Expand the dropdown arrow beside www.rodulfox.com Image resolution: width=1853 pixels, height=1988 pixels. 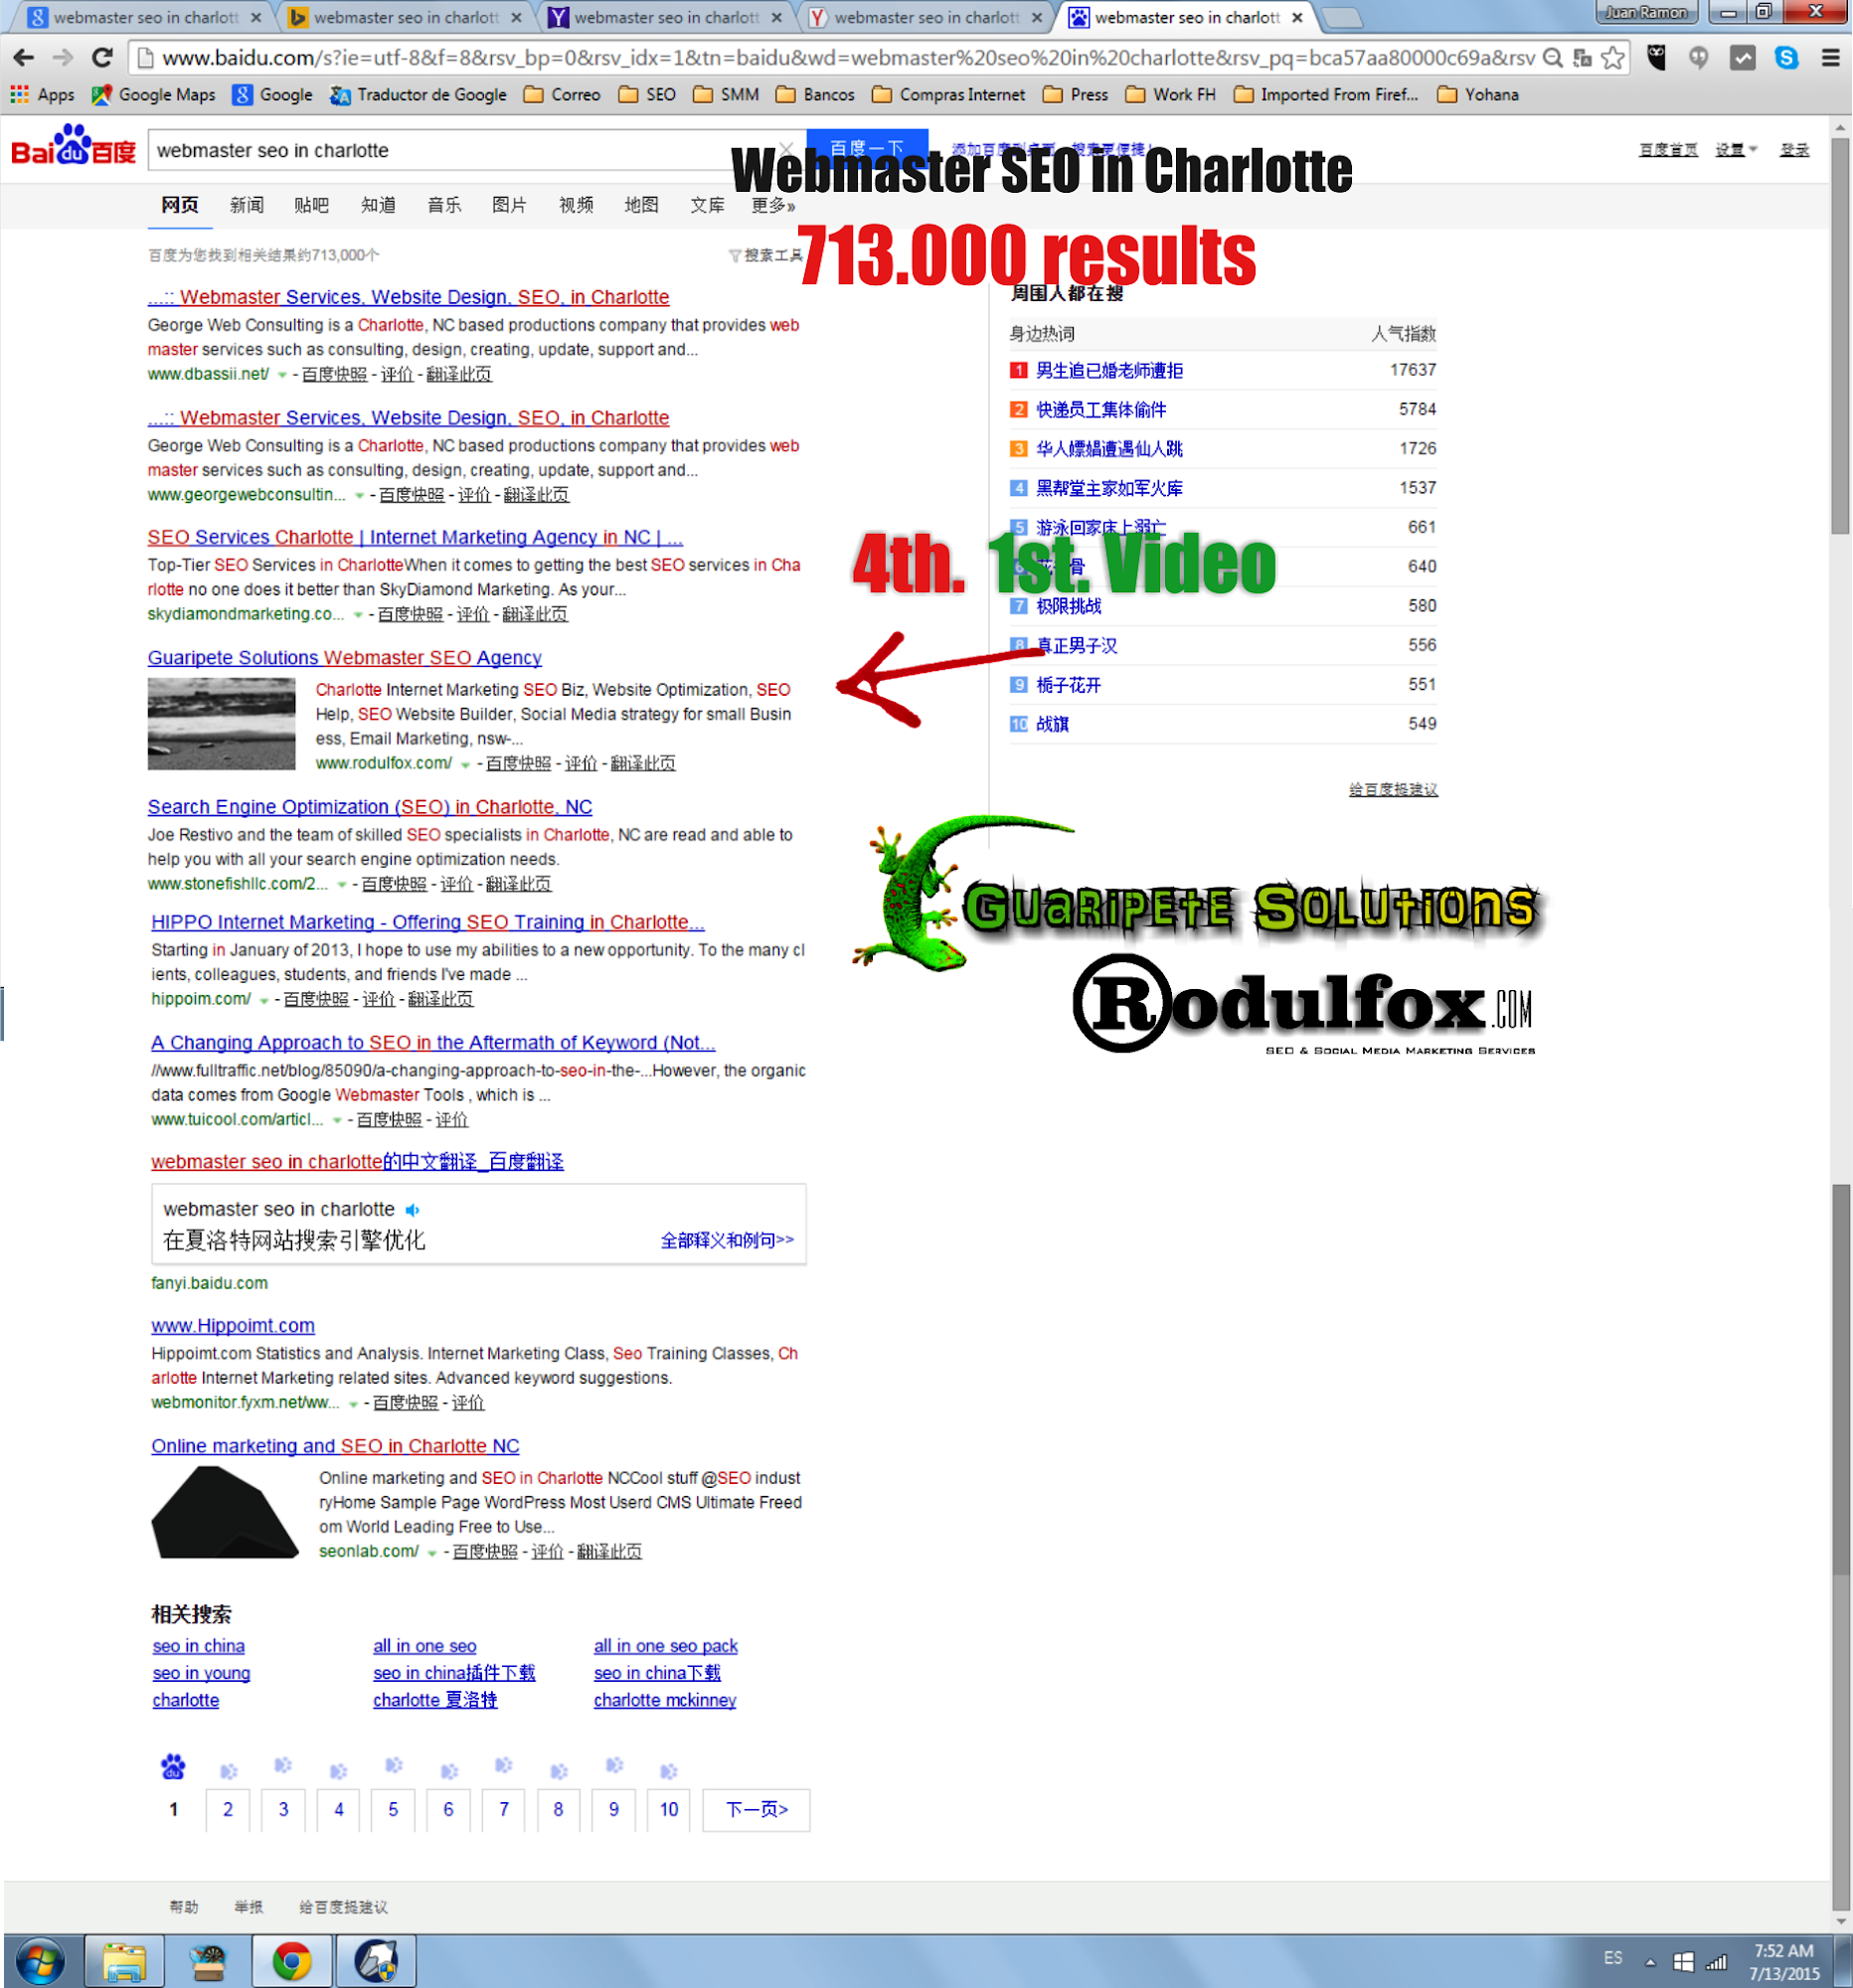465,765
